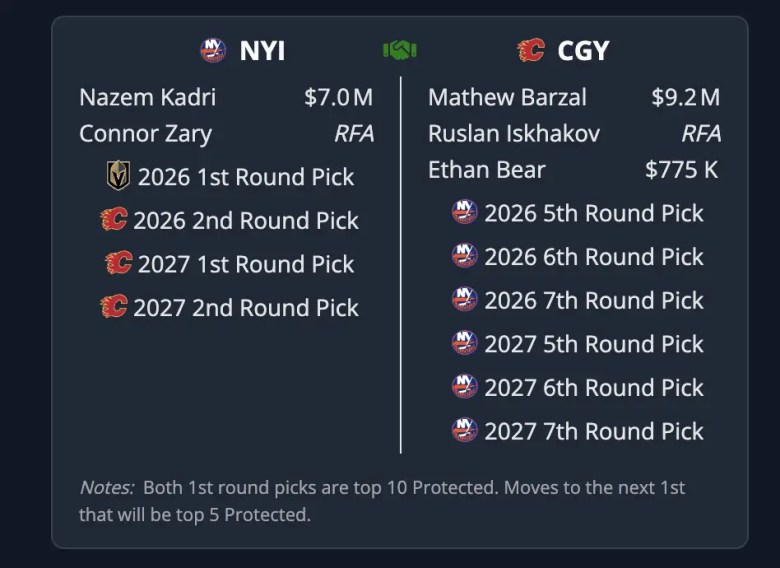
Task: Click the green handshake trade icon
Action: 400,50
